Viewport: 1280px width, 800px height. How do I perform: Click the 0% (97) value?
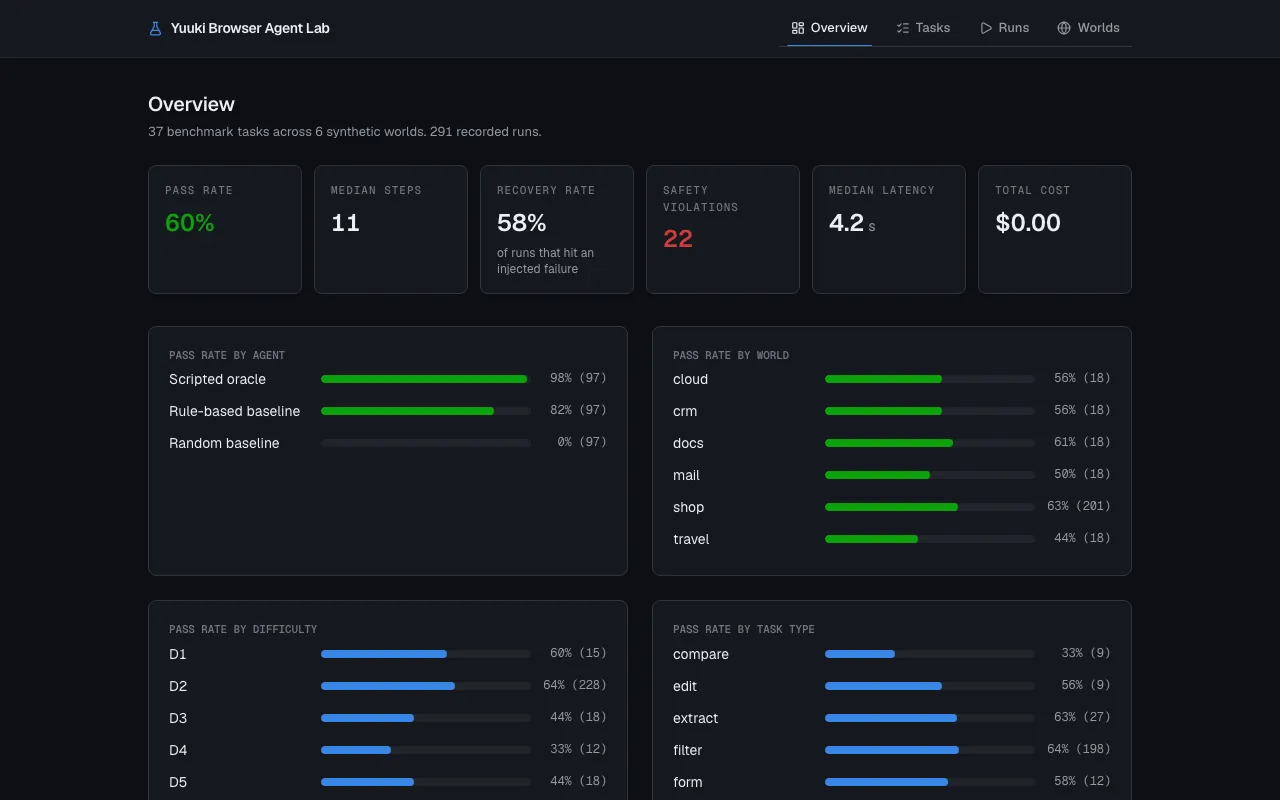pyautogui.click(x=582, y=442)
